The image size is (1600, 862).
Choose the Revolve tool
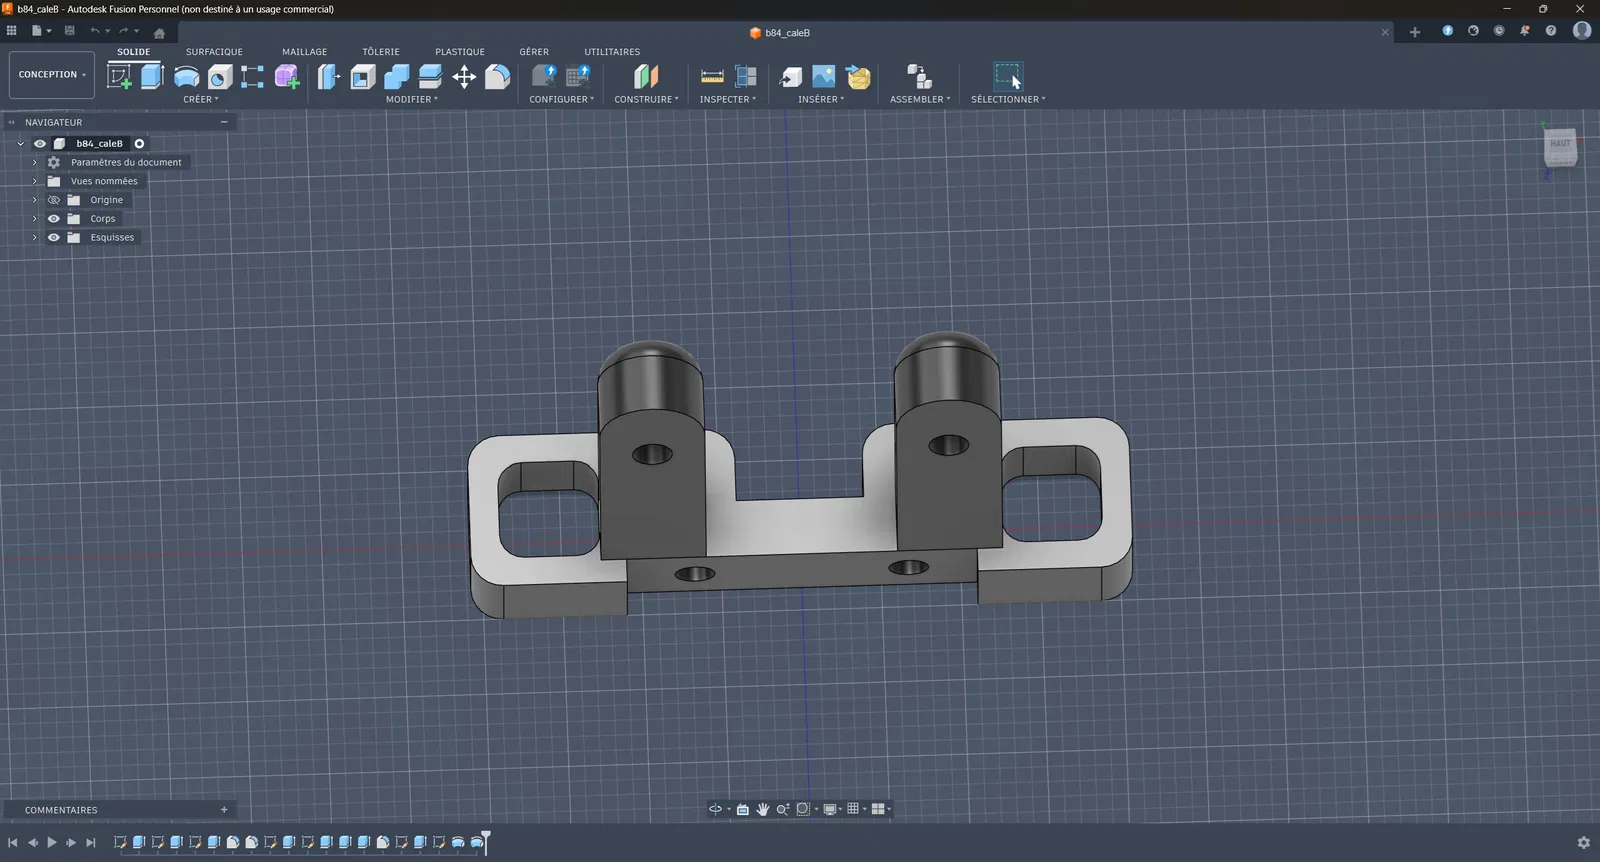click(186, 77)
